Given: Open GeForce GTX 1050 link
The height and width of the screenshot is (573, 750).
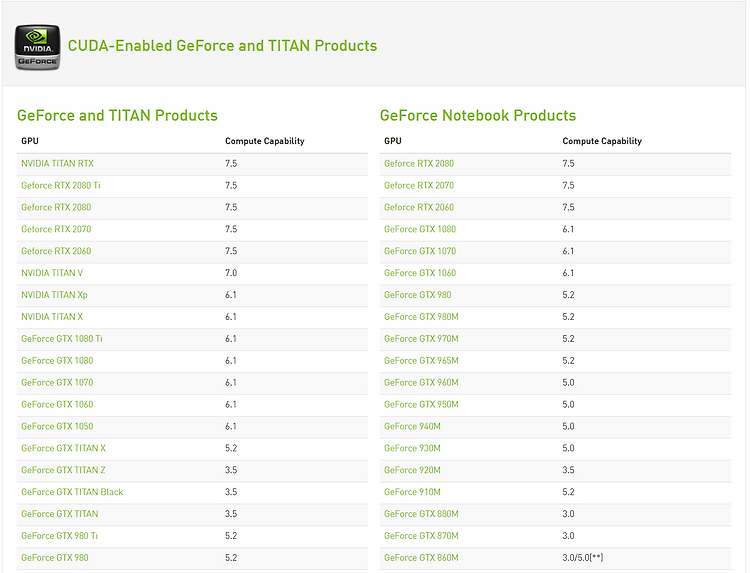Looking at the screenshot, I should (57, 426).
